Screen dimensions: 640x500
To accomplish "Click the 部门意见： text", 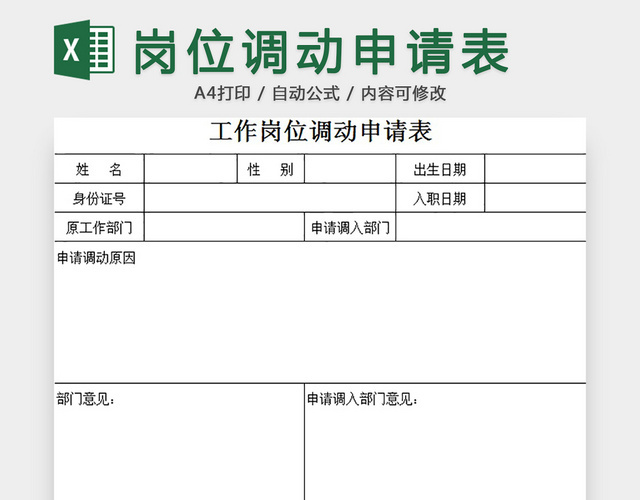I will 86,399.
